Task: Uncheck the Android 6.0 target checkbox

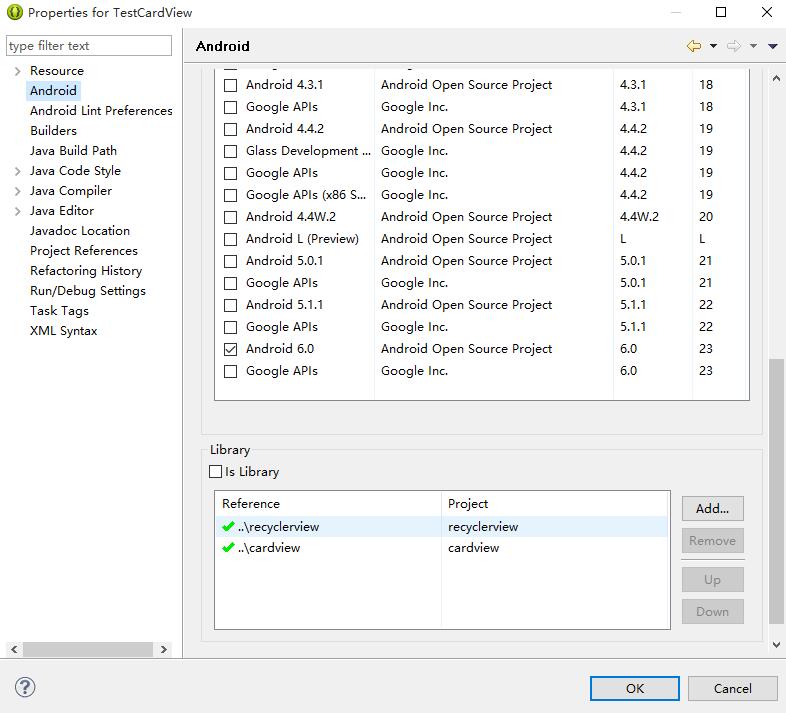Action: click(231, 349)
